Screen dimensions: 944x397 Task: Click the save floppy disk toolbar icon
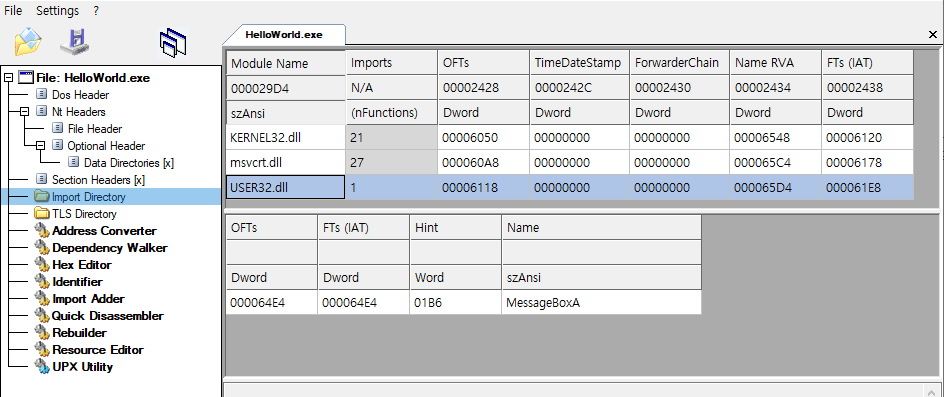coord(75,42)
